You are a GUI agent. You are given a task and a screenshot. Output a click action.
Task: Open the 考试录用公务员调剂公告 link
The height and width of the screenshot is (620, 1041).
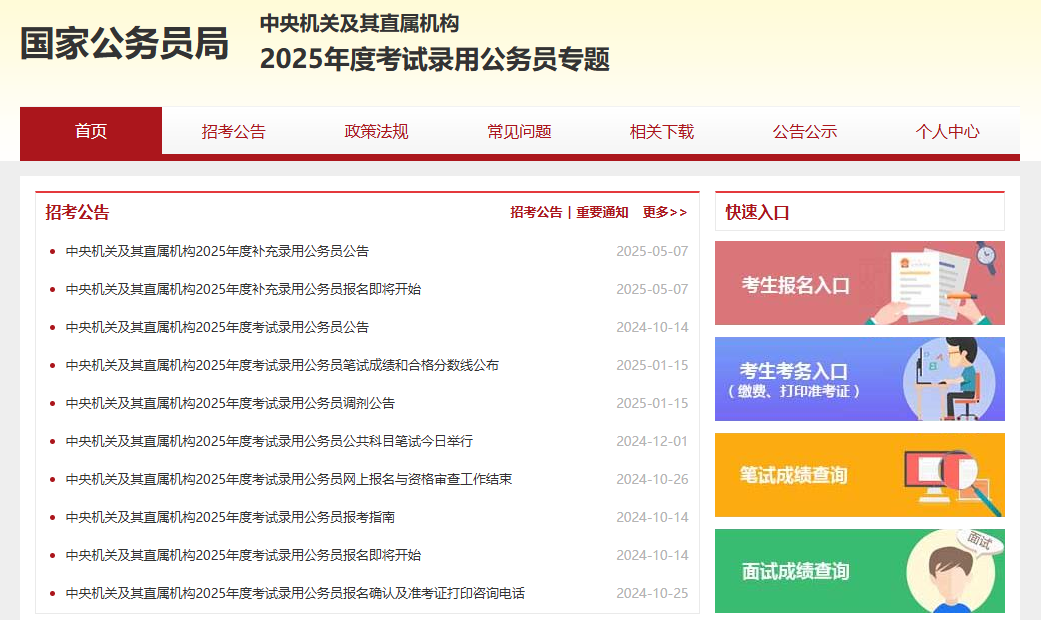tap(230, 403)
